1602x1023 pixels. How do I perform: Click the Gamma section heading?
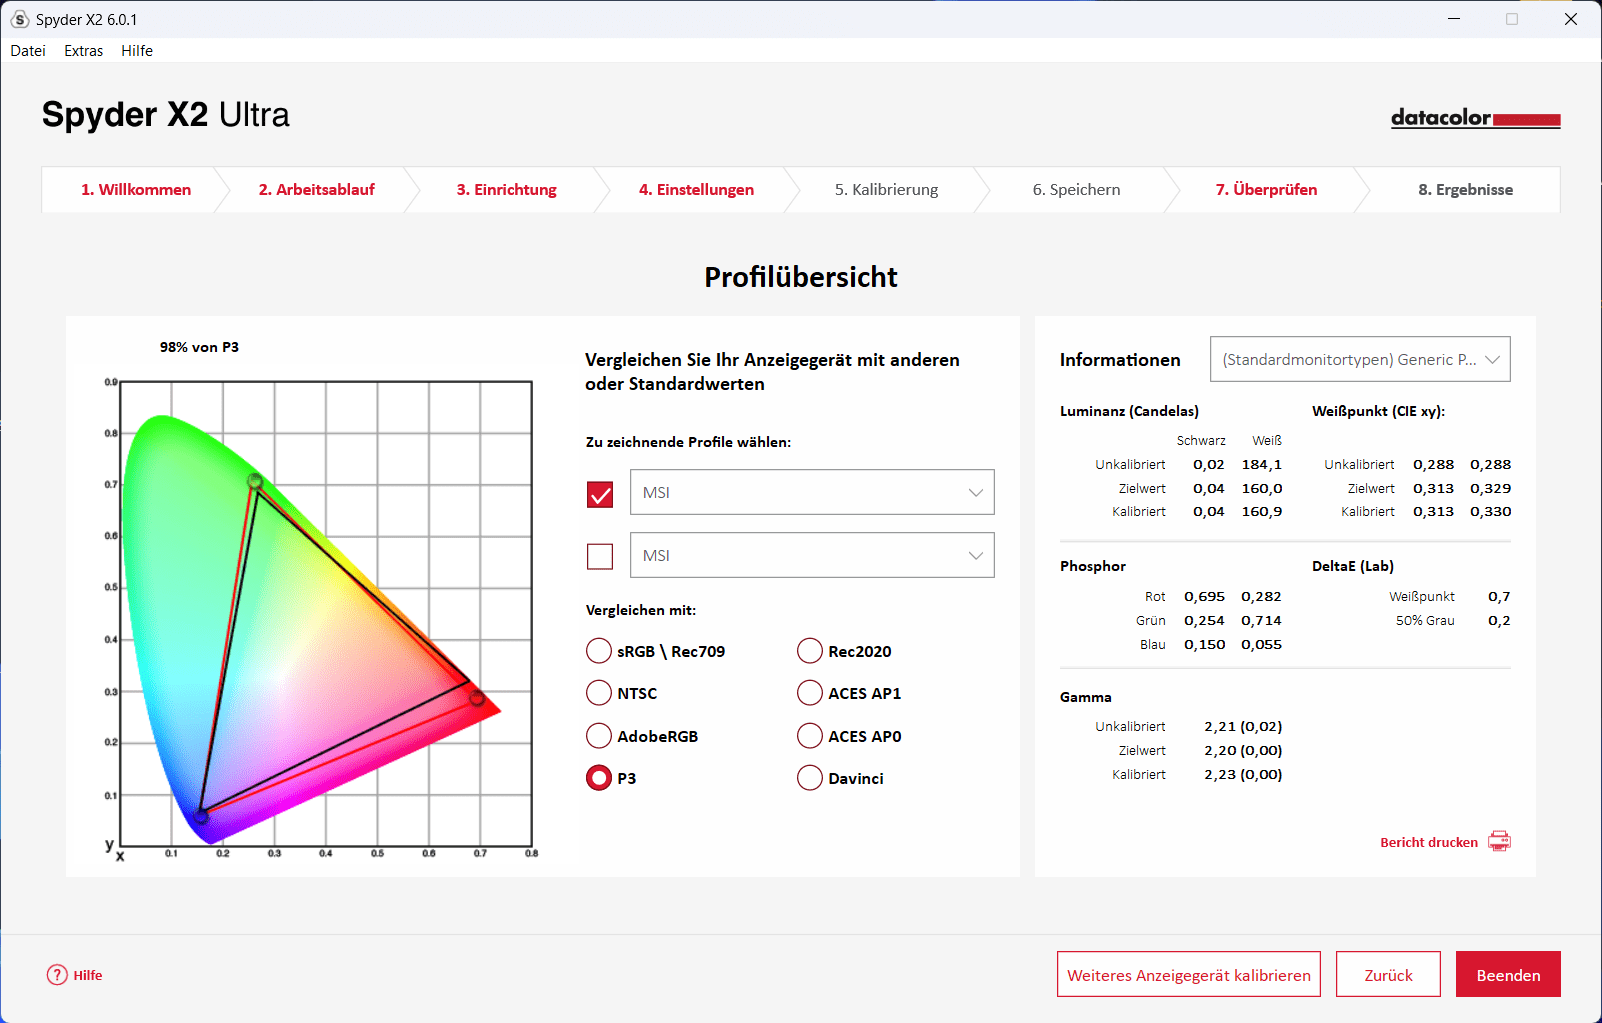point(1086,697)
